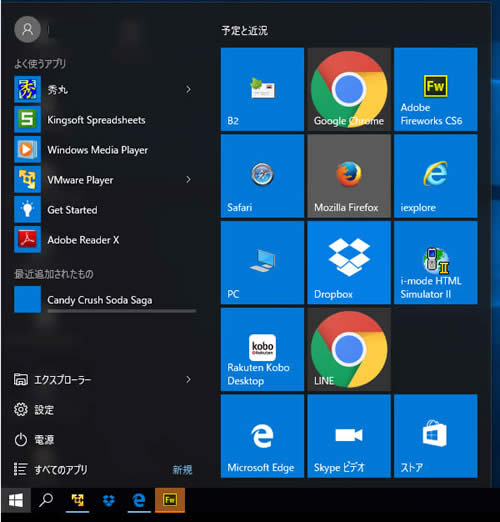Click the Adobe Reader X icon
Viewport: 500px width, 522px height.
27,239
